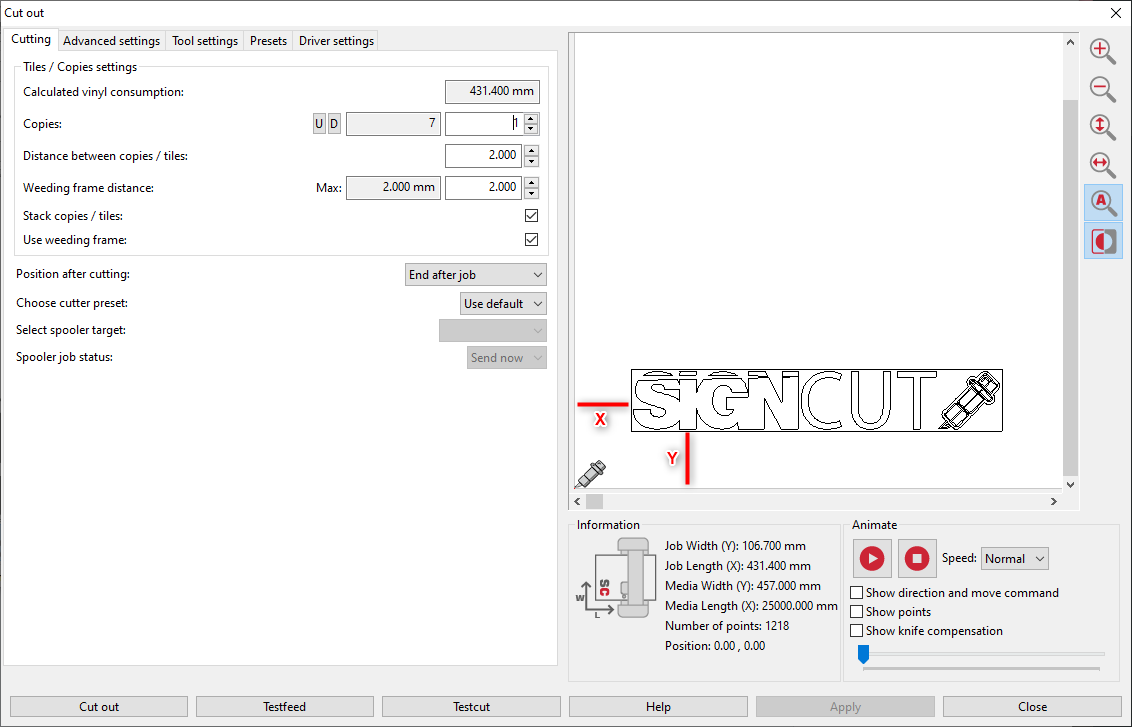This screenshot has width=1132, height=727.
Task: Click the D button beside Copies
Action: (334, 124)
